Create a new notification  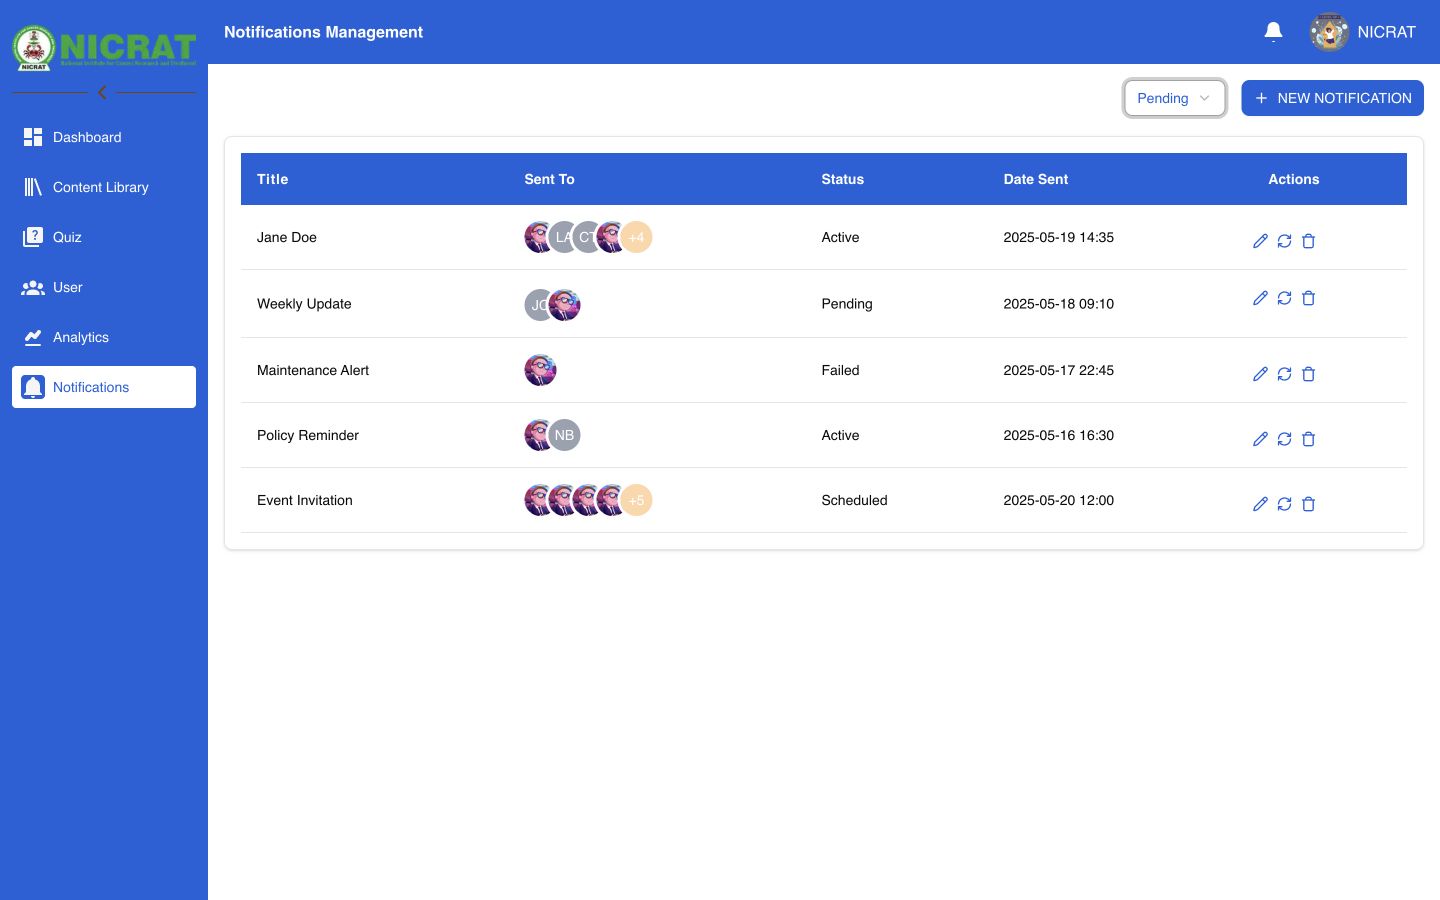coord(1332,98)
